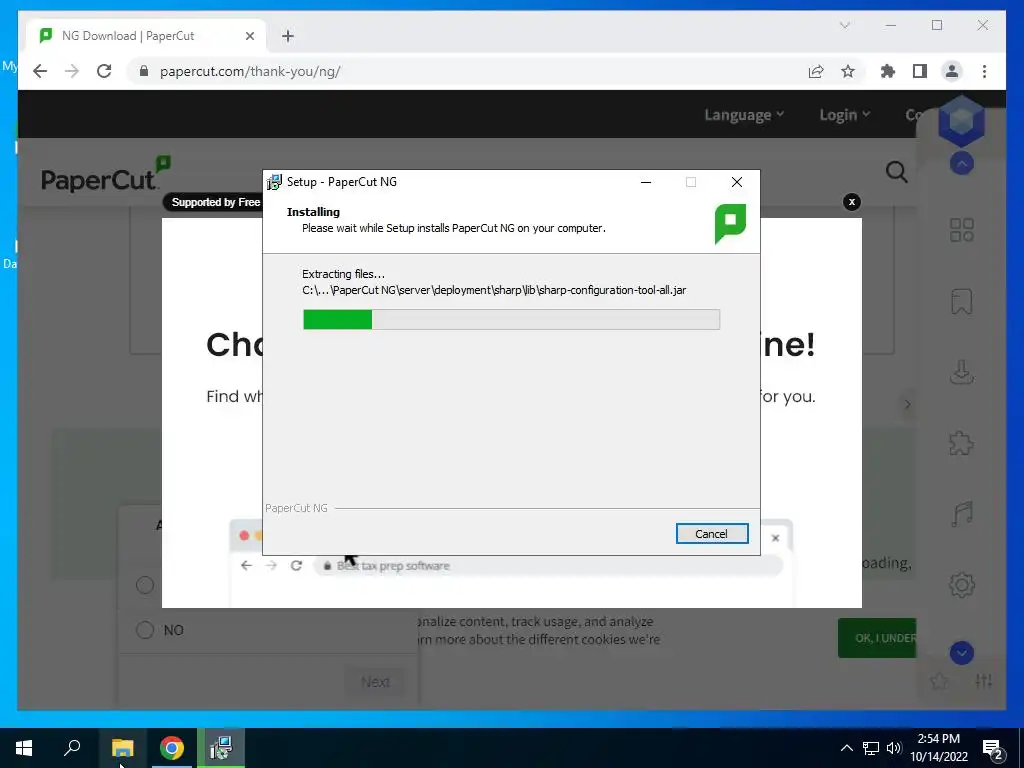Select the NG Download | PaperCut tab
Screen dimensions: 1024x768
[146, 36]
